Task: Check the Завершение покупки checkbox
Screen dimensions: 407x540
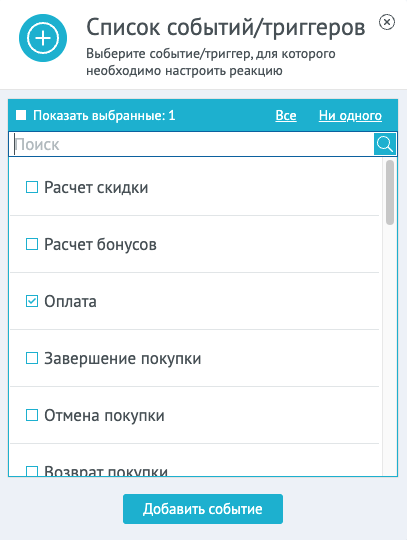Action: [32, 358]
